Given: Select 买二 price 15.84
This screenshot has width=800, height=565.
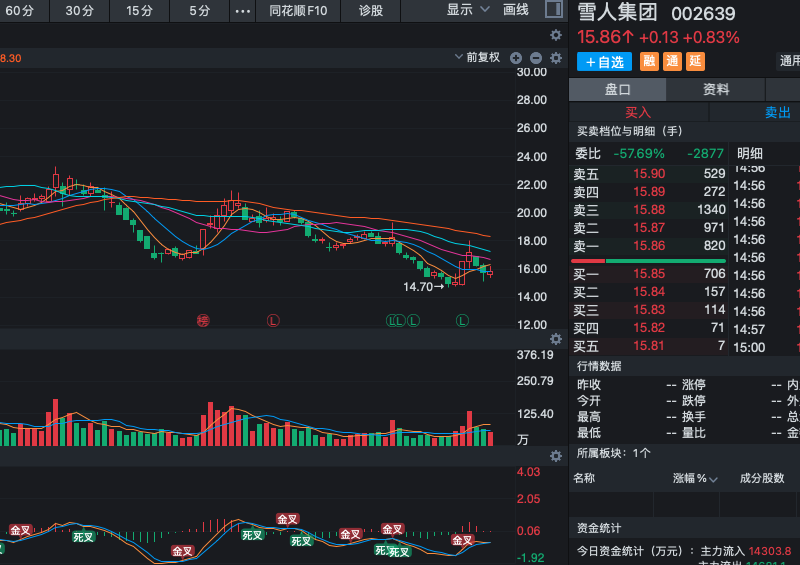Looking at the screenshot, I should click(649, 292).
